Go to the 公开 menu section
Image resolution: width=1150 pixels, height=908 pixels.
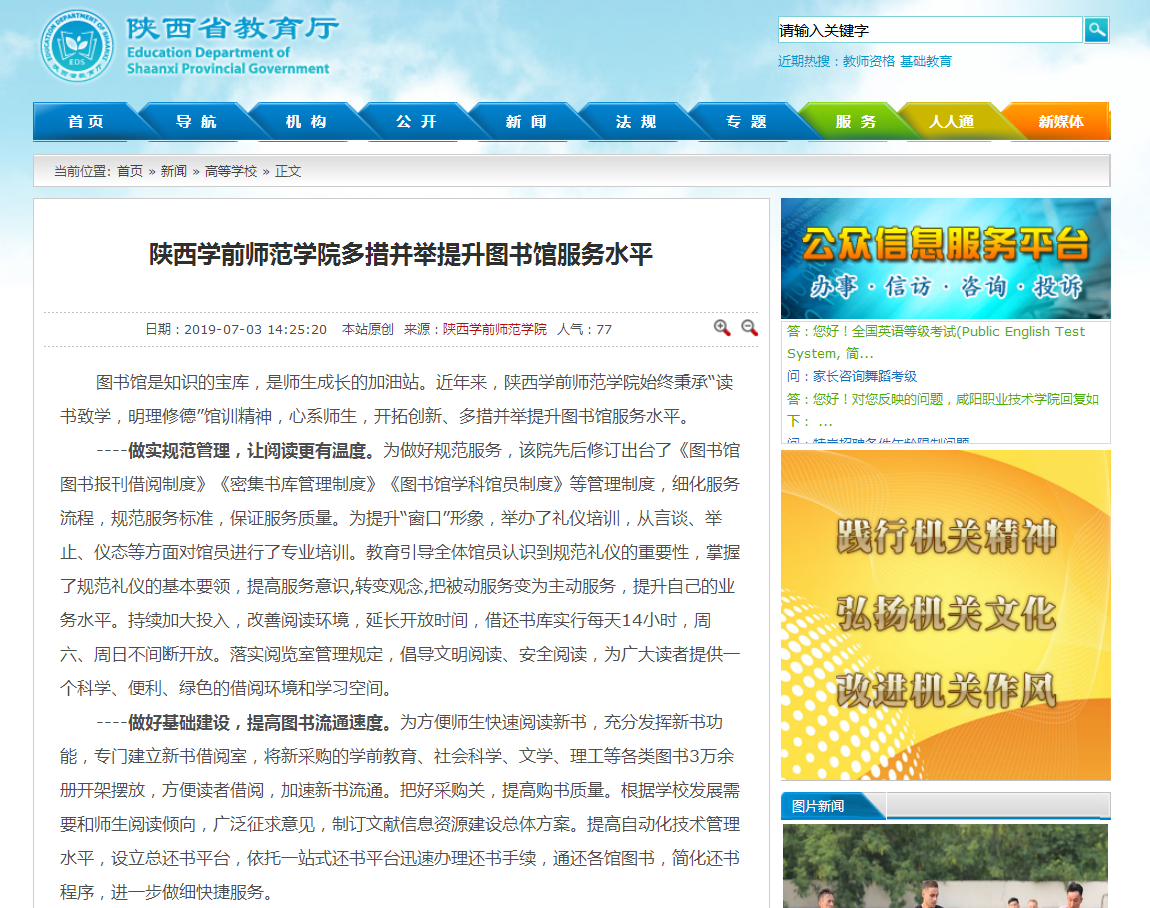pyautogui.click(x=416, y=122)
